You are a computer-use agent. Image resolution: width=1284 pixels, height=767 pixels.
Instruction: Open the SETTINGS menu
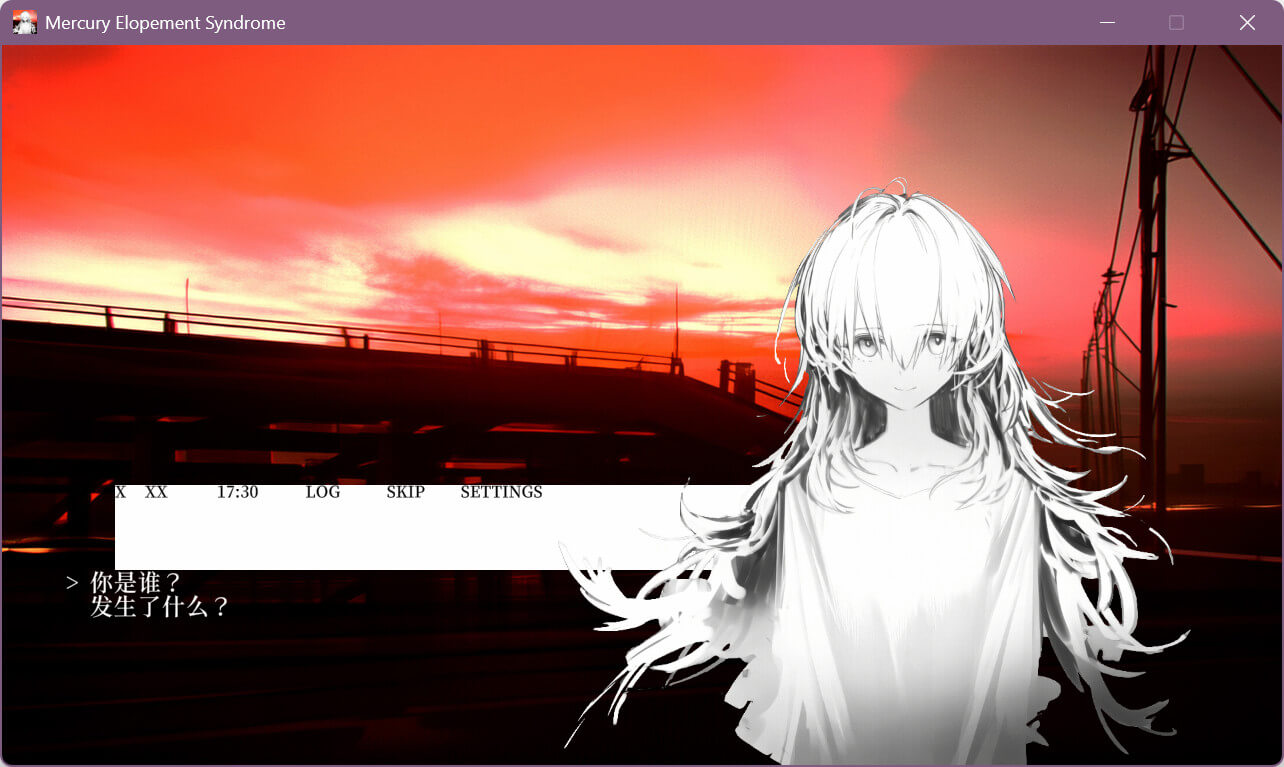point(501,492)
